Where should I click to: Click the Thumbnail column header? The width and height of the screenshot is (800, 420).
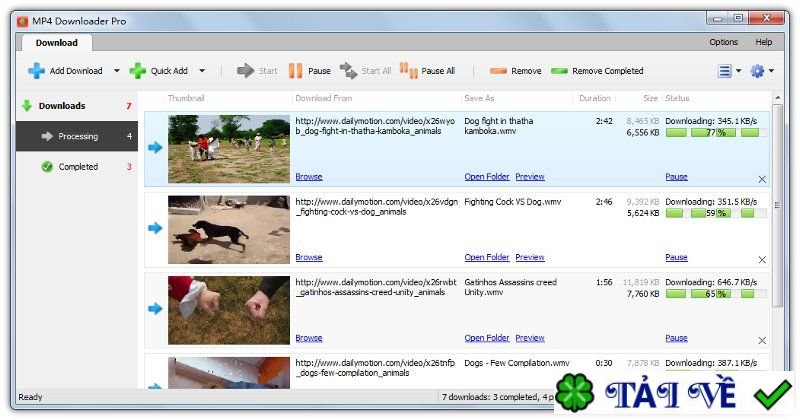pyautogui.click(x=186, y=98)
